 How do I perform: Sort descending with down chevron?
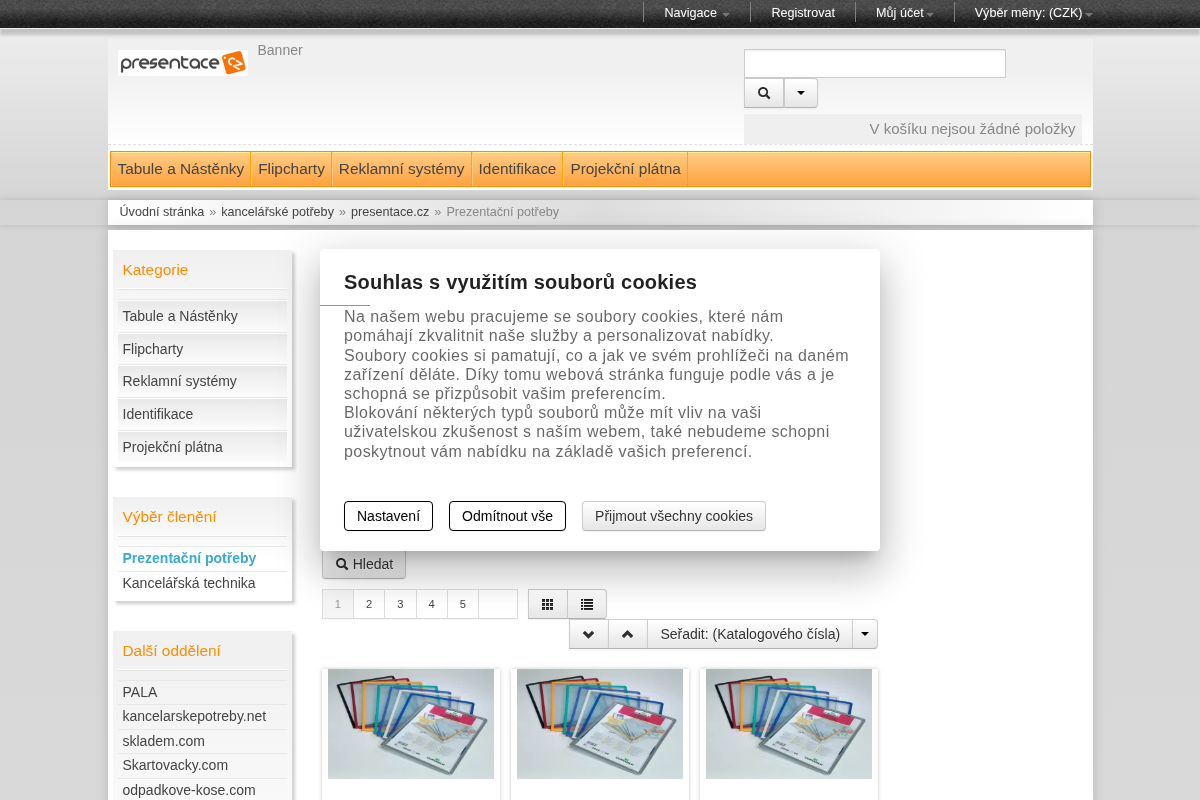tap(589, 634)
